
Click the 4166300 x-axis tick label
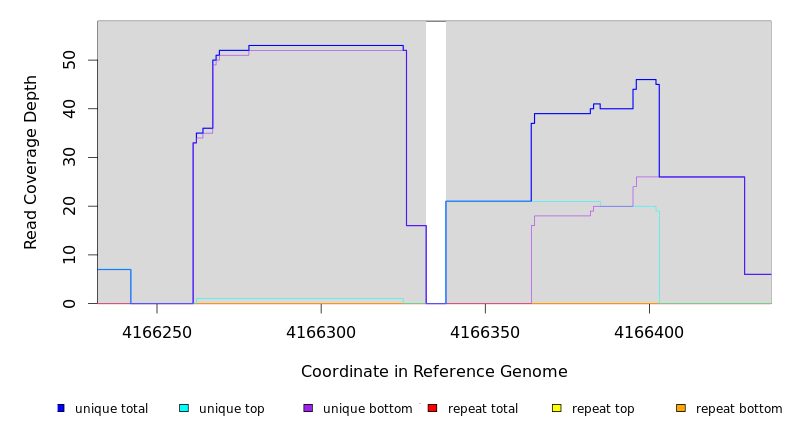coord(321,332)
